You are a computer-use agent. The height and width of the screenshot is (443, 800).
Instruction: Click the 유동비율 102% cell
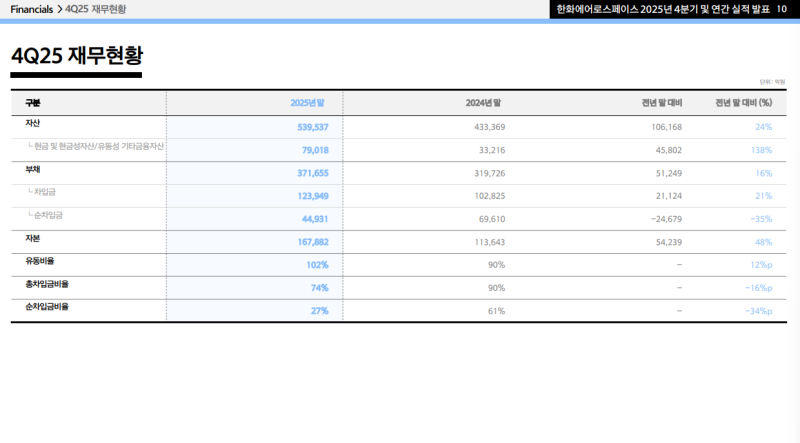click(317, 265)
